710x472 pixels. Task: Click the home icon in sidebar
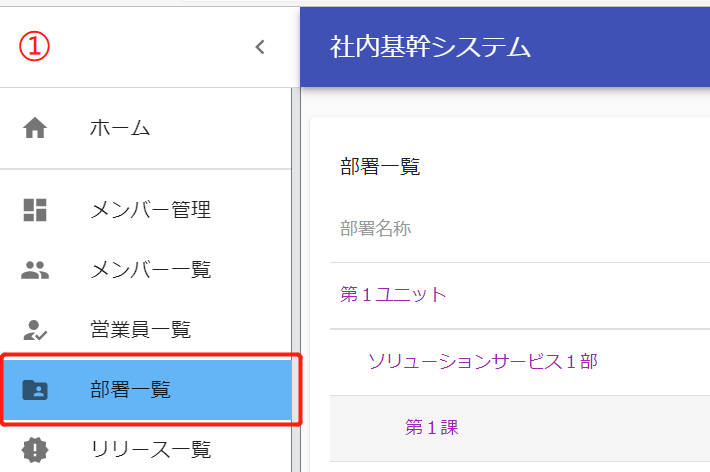[x=35, y=128]
